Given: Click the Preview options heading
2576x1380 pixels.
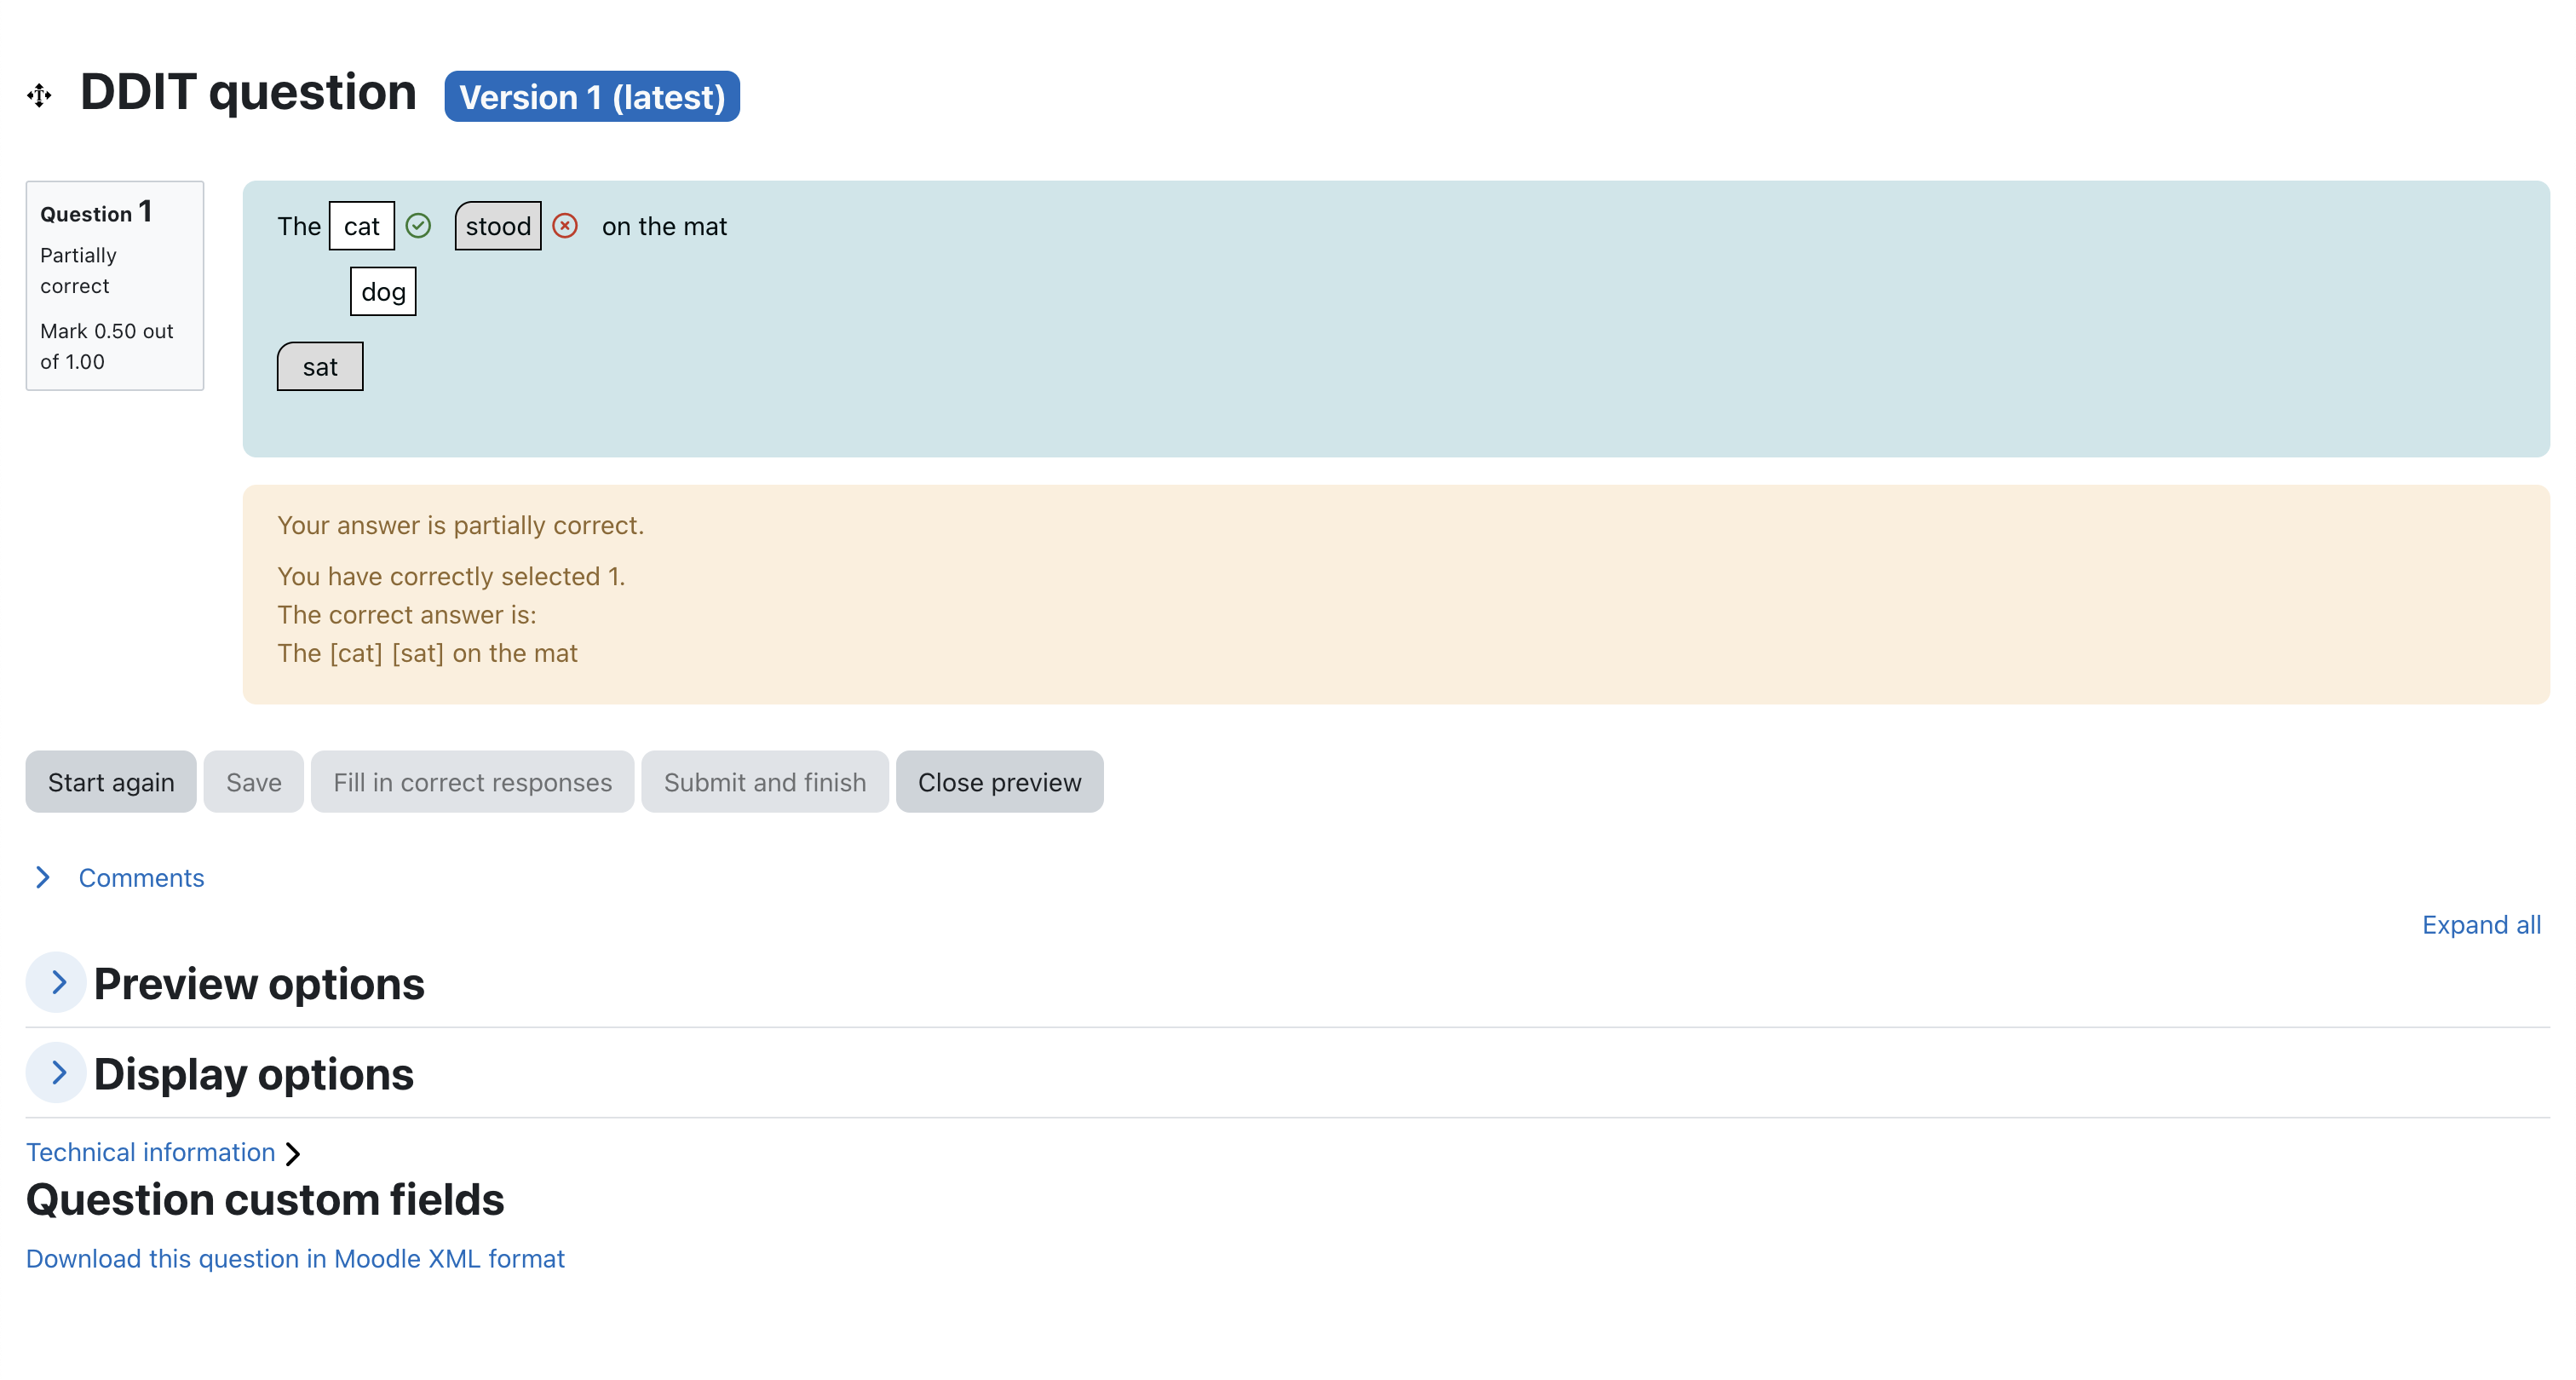Looking at the screenshot, I should coord(259,984).
